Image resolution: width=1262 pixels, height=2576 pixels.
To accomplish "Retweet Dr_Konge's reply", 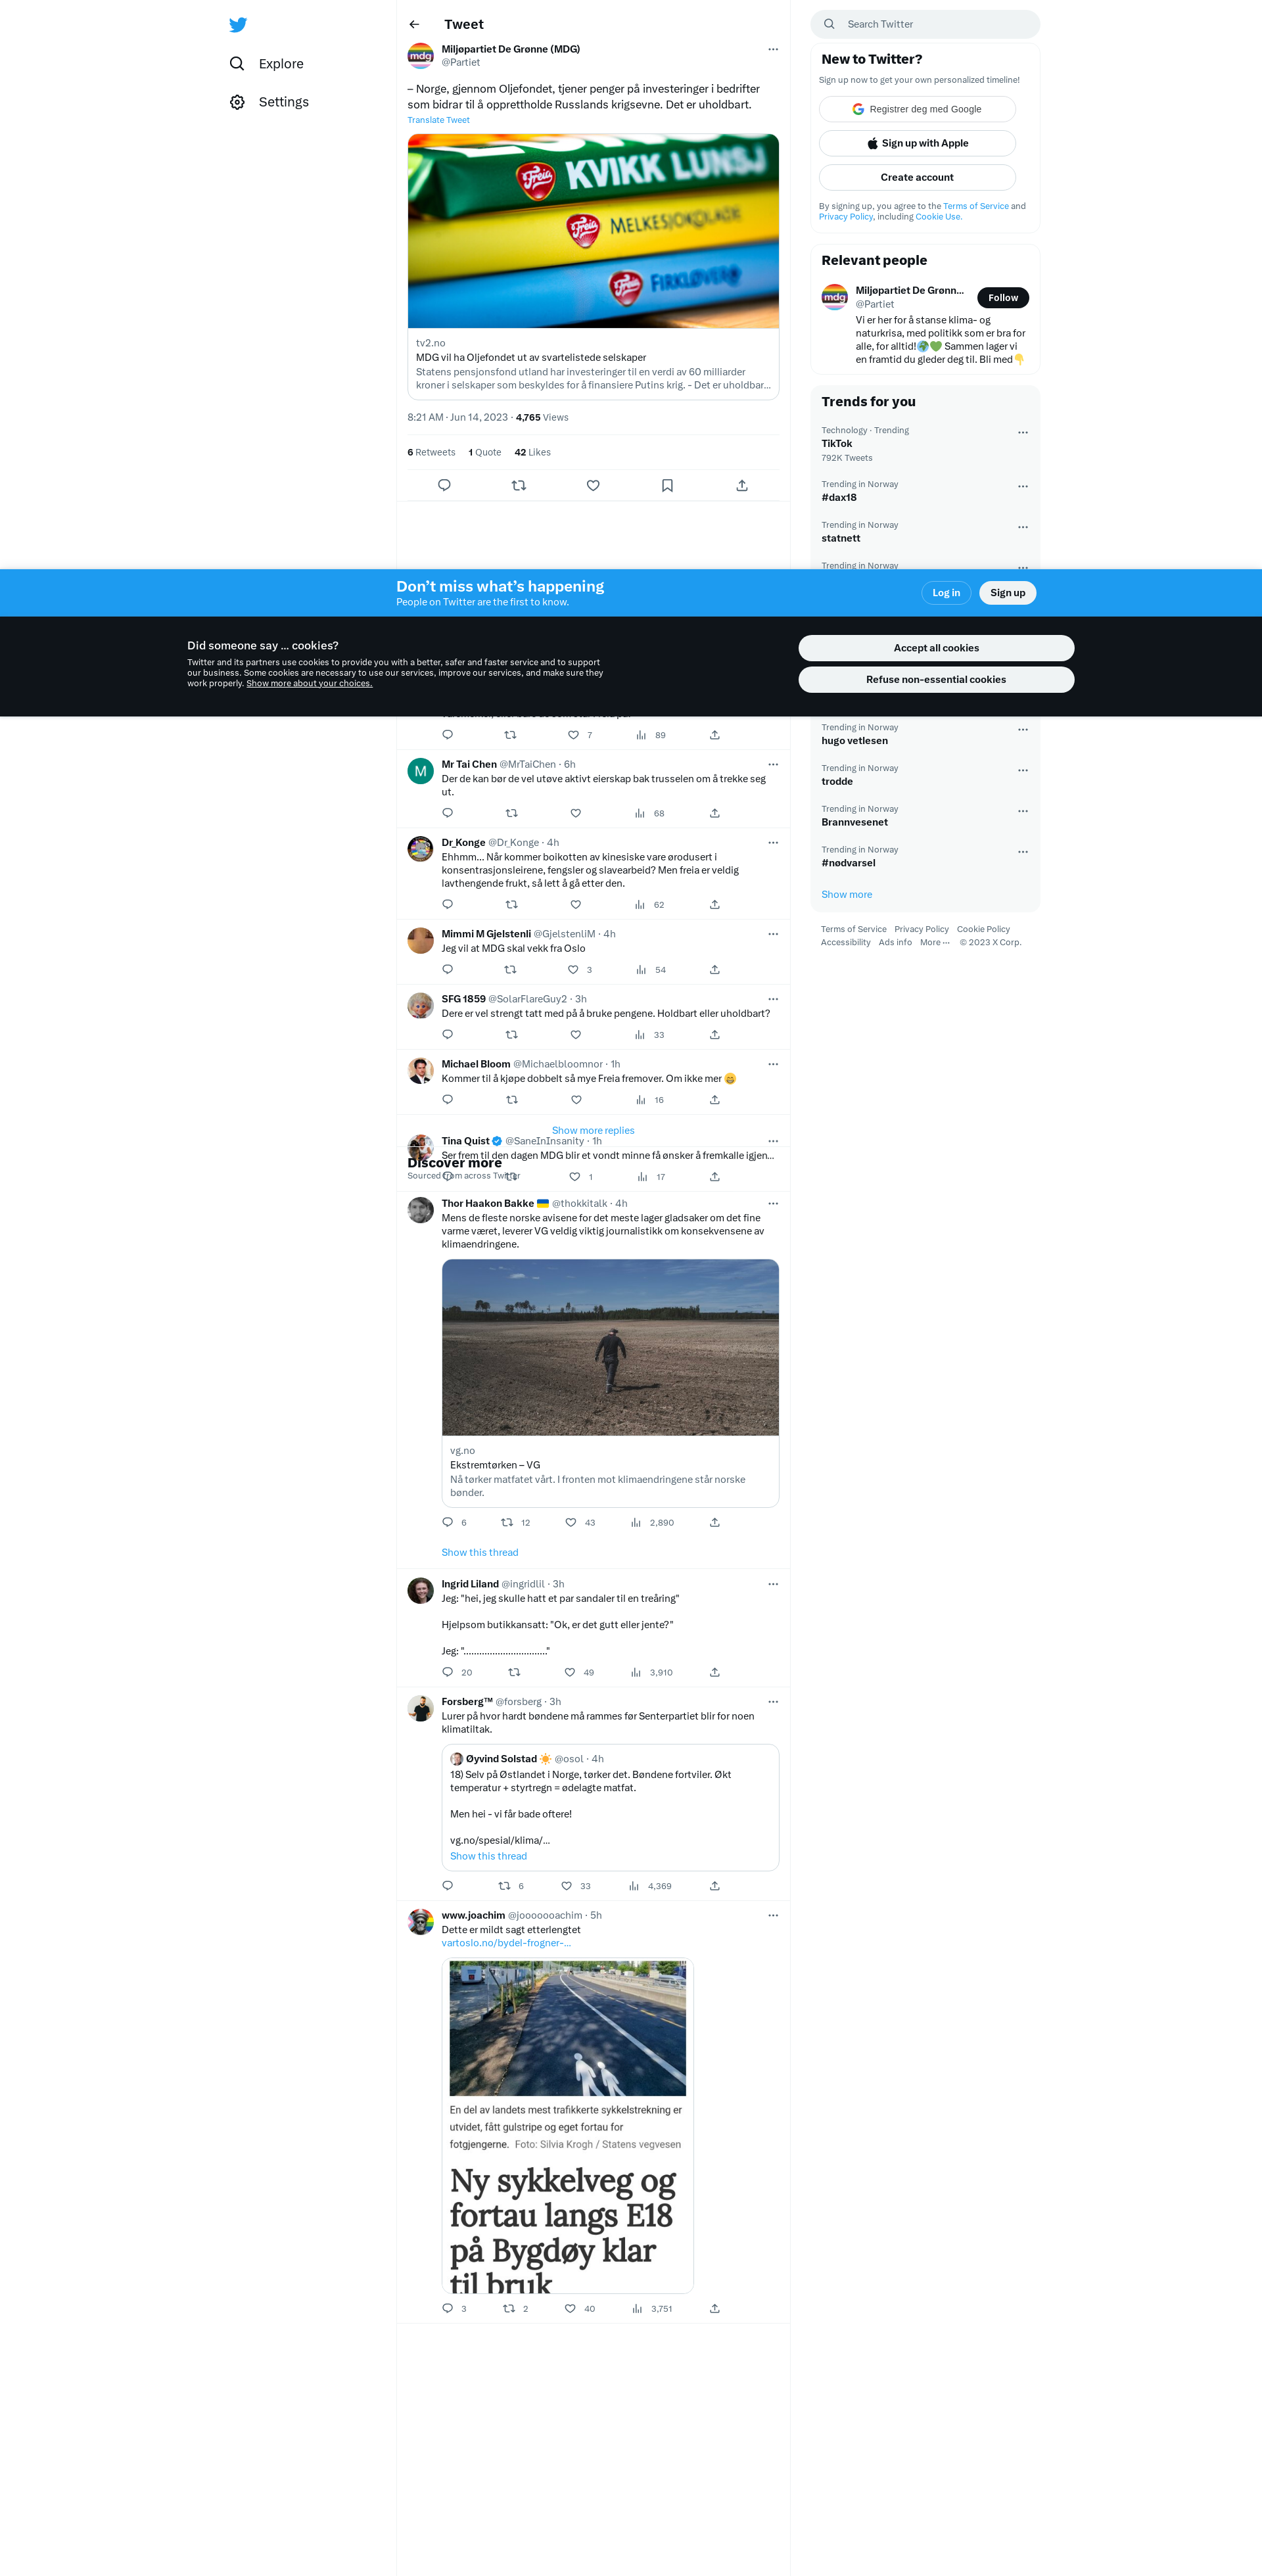I will [511, 904].
